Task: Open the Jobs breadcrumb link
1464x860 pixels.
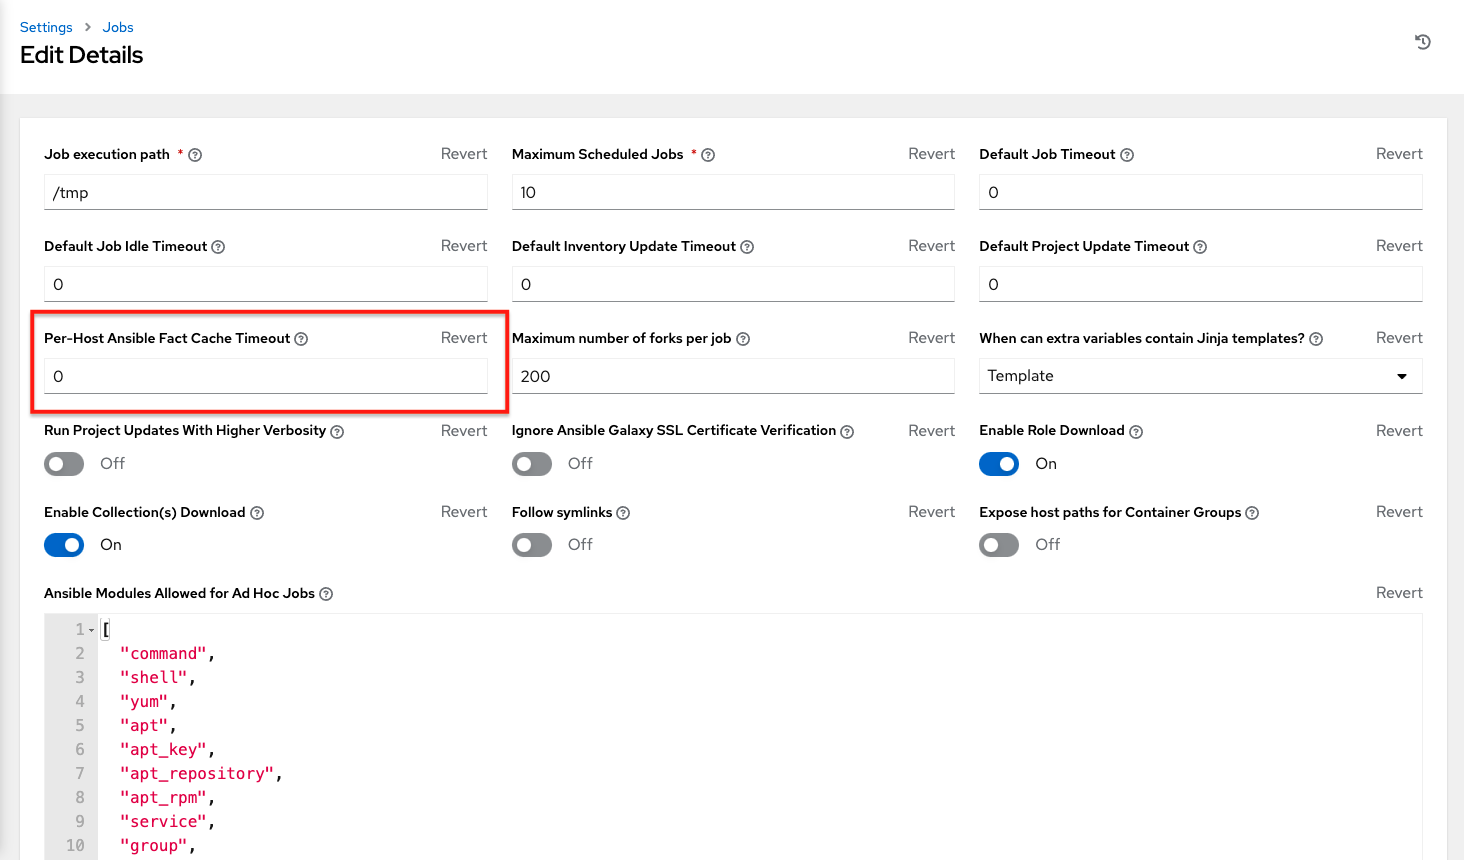Action: click(x=118, y=27)
